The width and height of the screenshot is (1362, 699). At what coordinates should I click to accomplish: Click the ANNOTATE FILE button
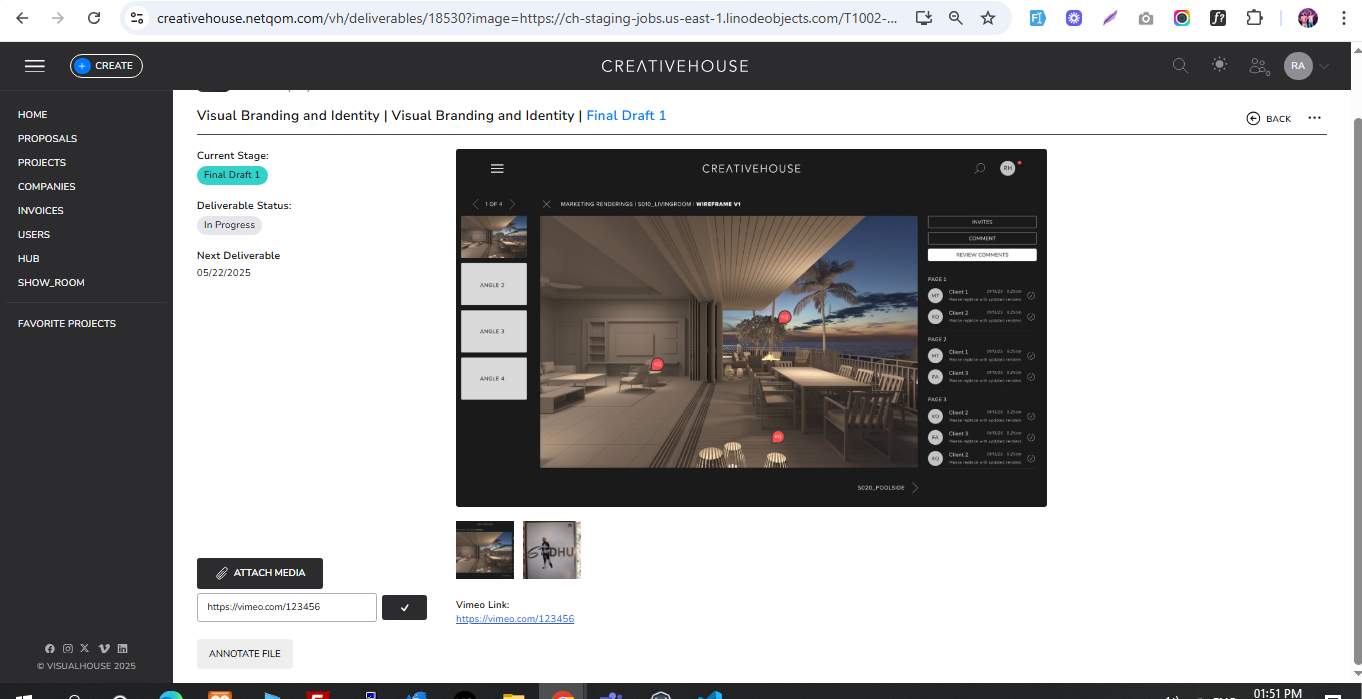coord(245,654)
